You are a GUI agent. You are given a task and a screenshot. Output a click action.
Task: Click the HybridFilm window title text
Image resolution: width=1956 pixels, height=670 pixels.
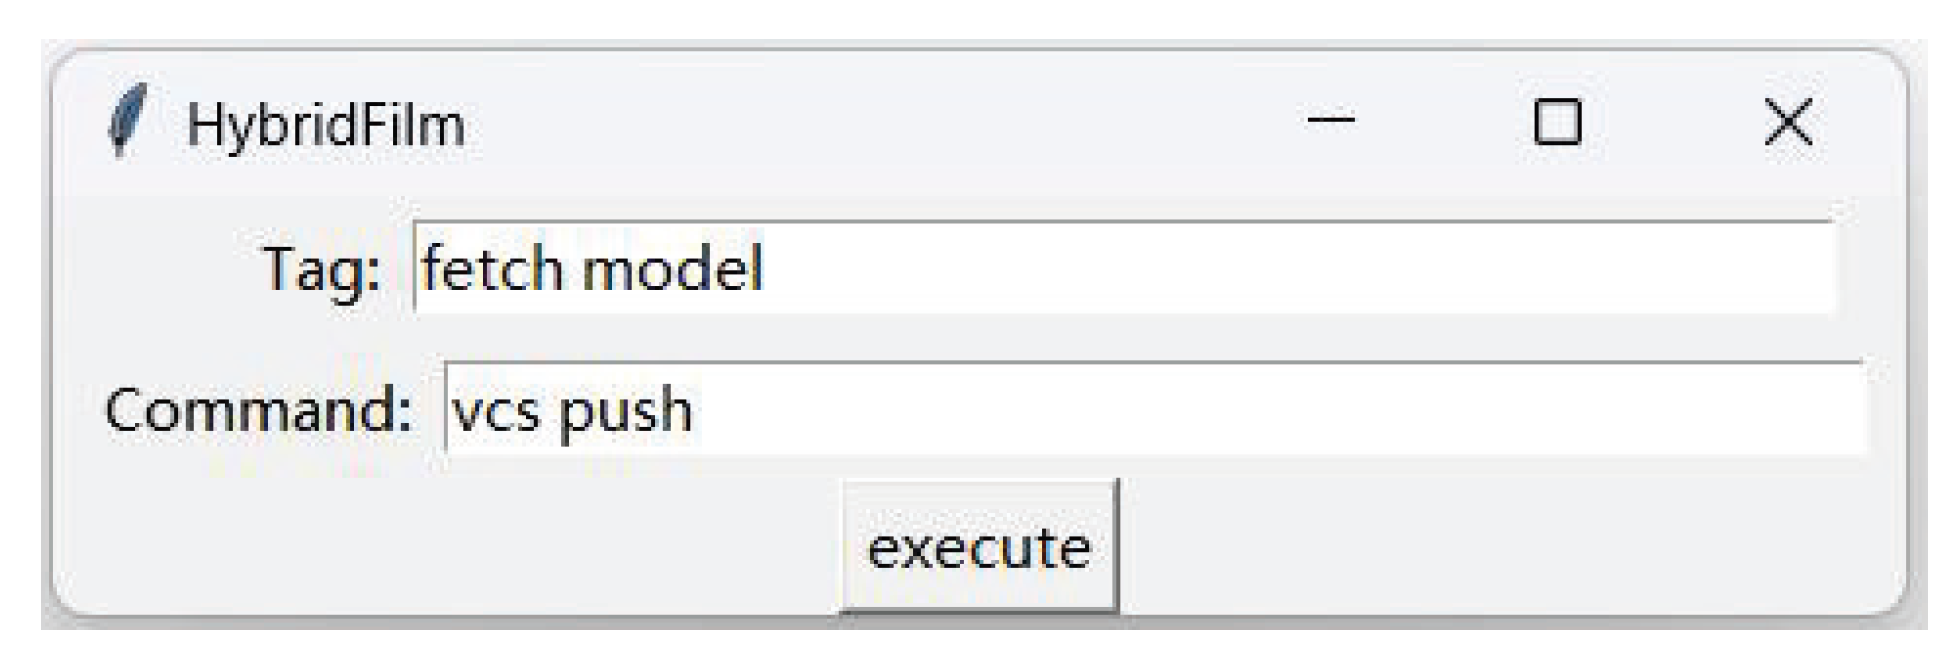[326, 126]
